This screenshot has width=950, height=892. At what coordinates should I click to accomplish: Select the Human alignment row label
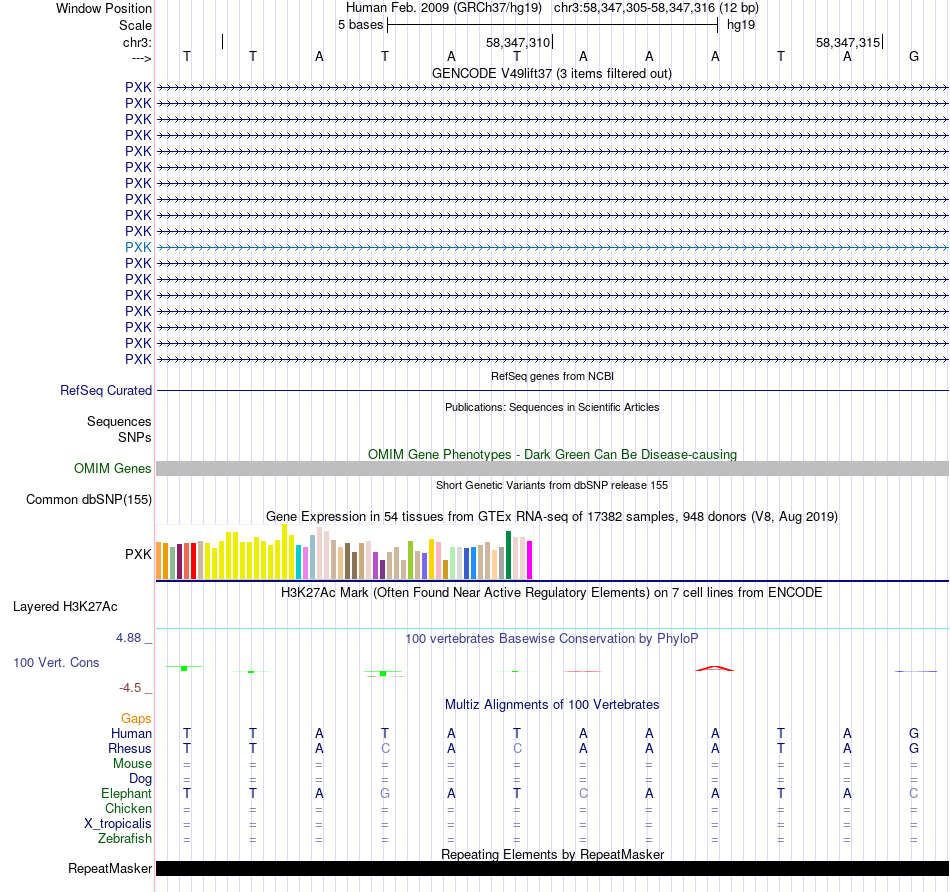131,733
